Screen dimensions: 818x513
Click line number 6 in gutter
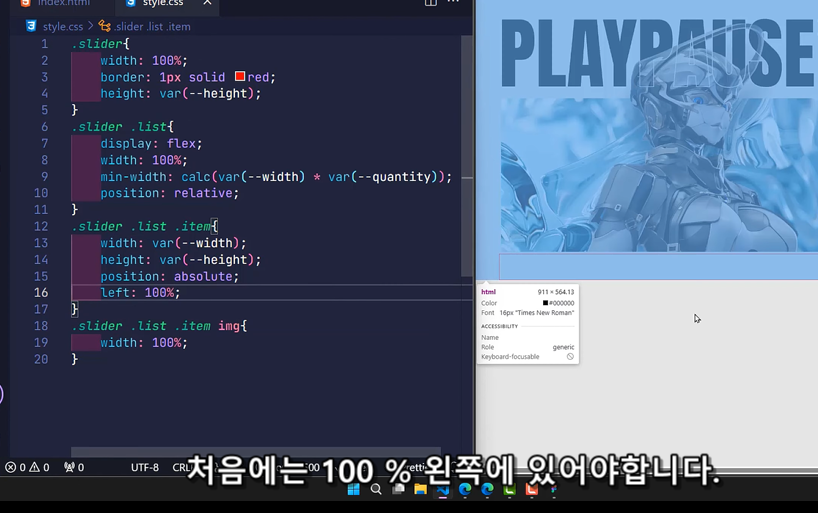tap(44, 127)
